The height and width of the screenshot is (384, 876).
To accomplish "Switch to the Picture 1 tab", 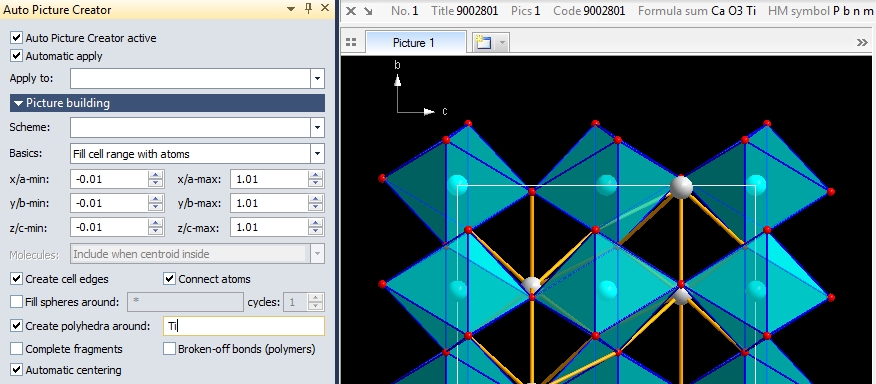I will (415, 42).
